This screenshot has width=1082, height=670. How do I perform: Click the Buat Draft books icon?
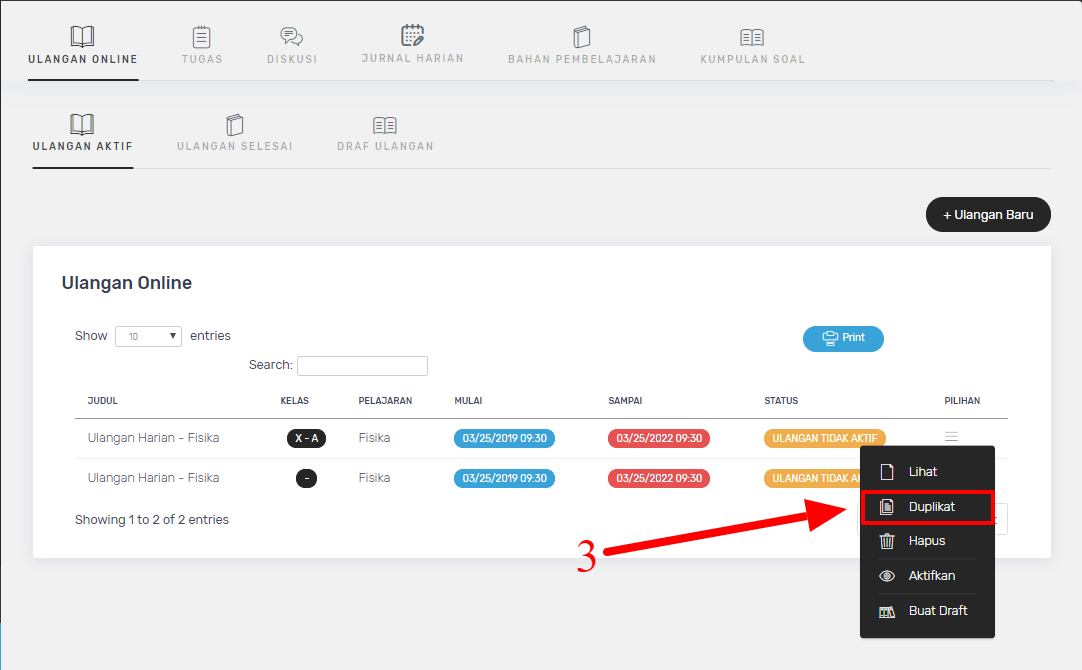[x=887, y=612]
